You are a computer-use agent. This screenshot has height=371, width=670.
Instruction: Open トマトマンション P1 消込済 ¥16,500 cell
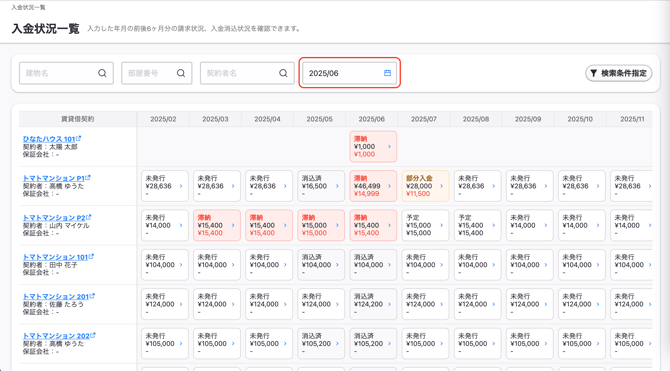coord(321,186)
